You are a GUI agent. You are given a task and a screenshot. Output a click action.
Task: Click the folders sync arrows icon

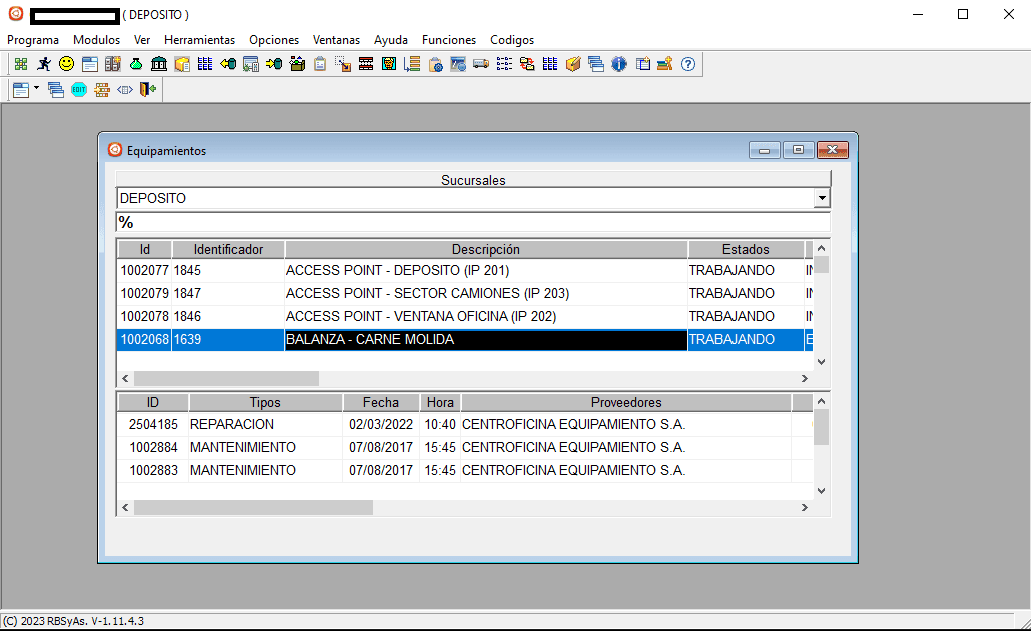pos(527,64)
